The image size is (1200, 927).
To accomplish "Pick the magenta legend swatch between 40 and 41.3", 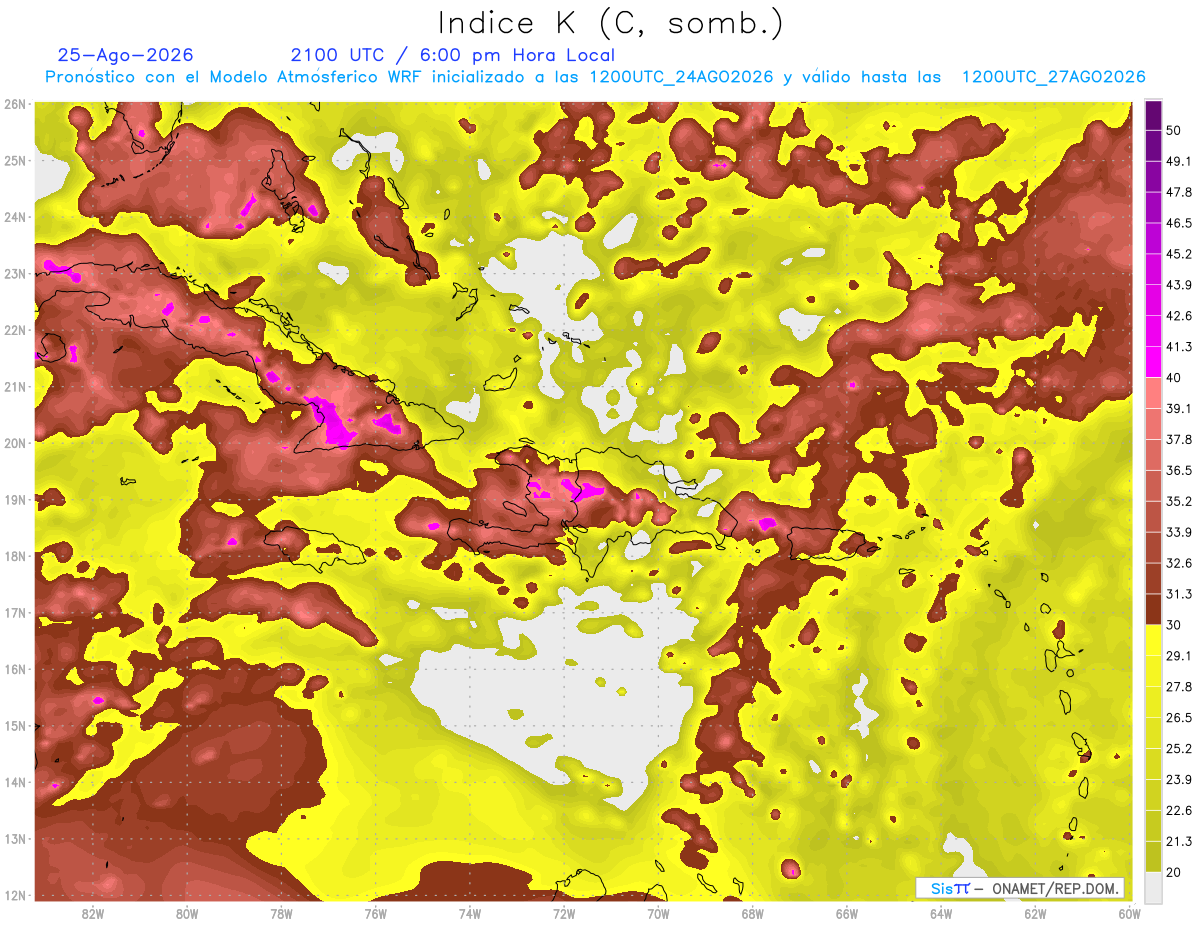I will 1153,362.
